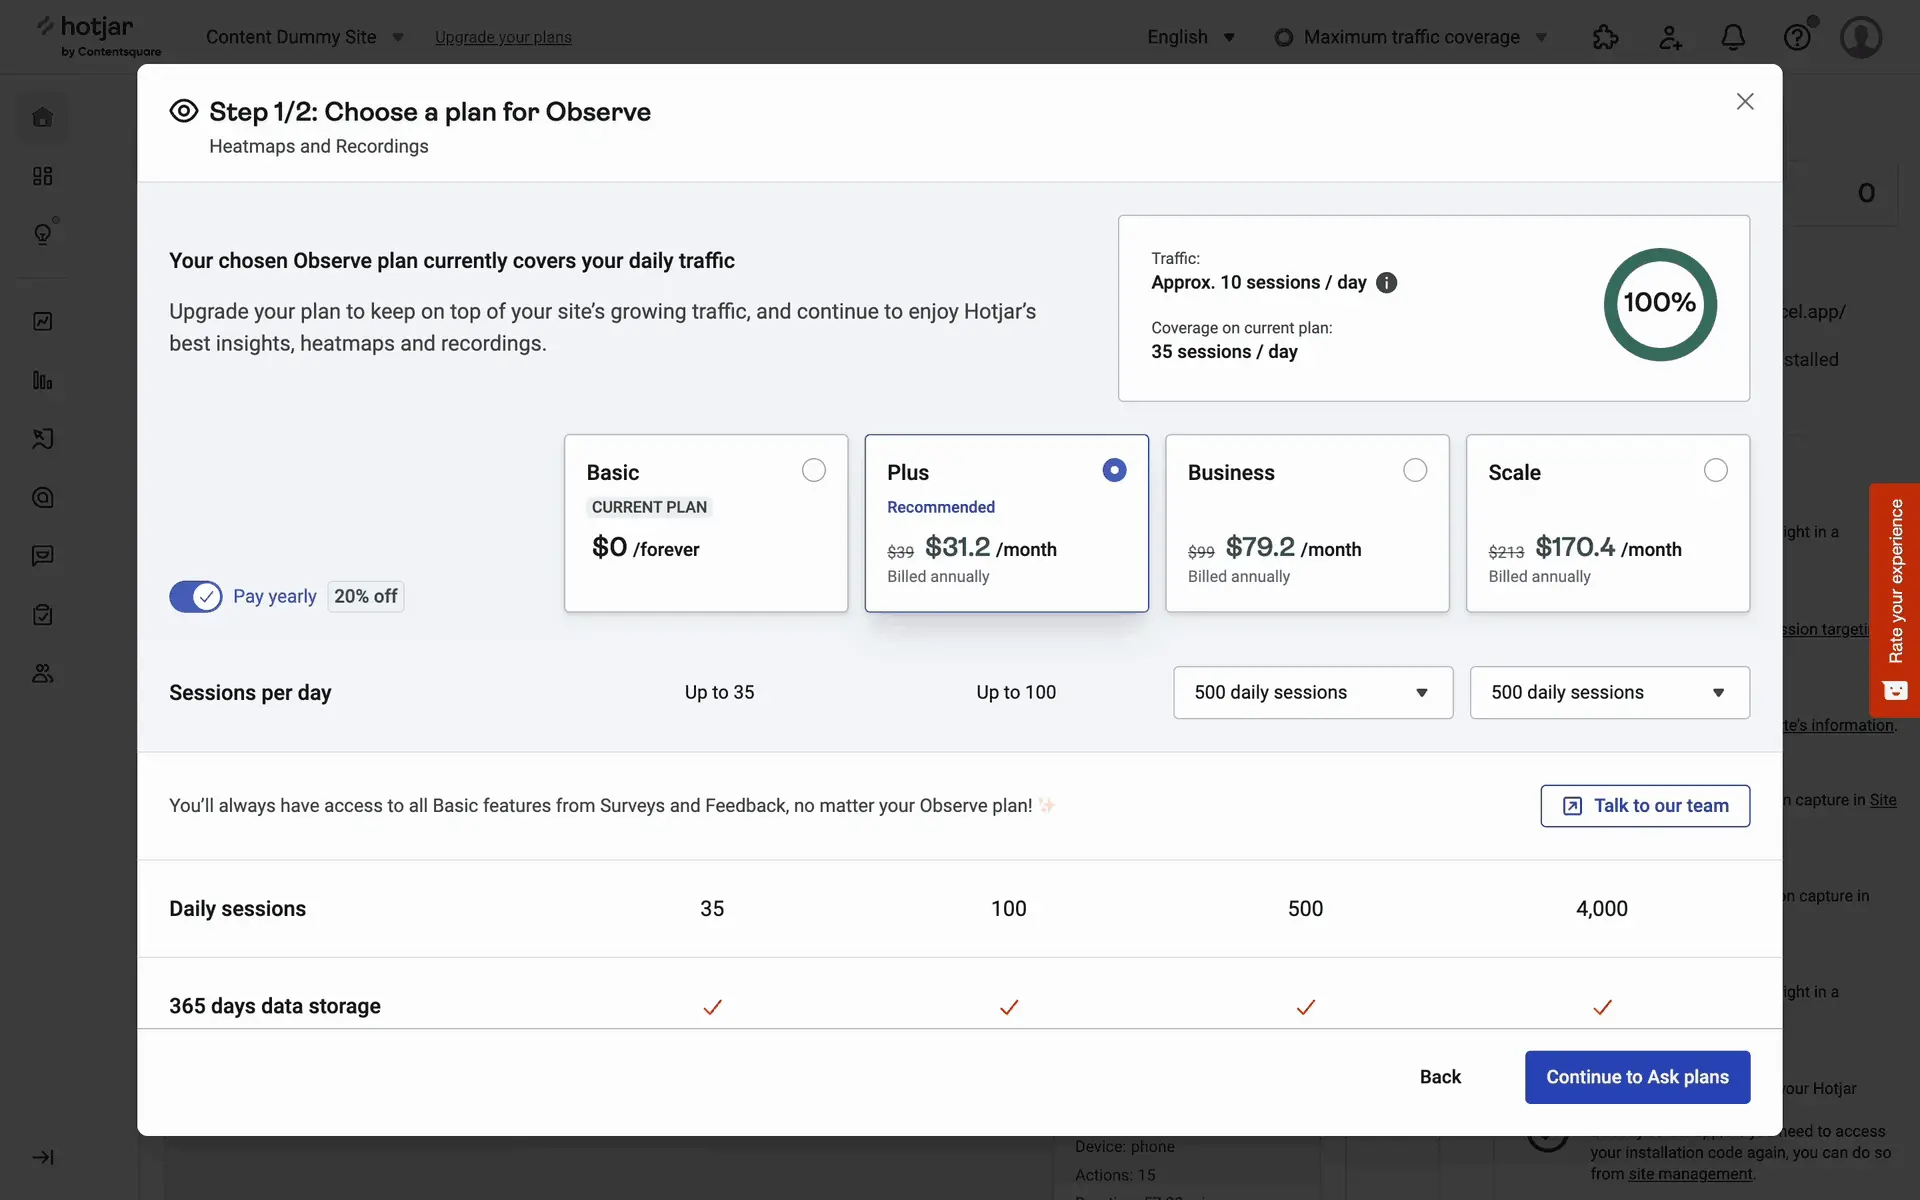Expand Scale plan daily sessions dropdown
This screenshot has height=1200, width=1920.
coord(1609,693)
